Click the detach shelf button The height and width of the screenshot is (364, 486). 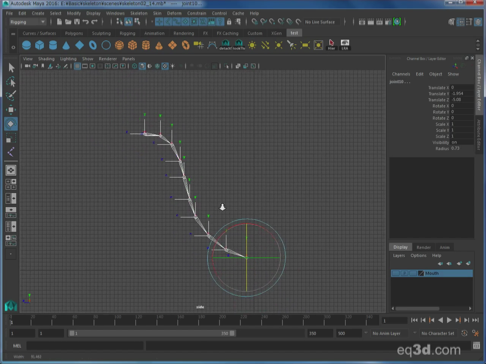[225, 45]
